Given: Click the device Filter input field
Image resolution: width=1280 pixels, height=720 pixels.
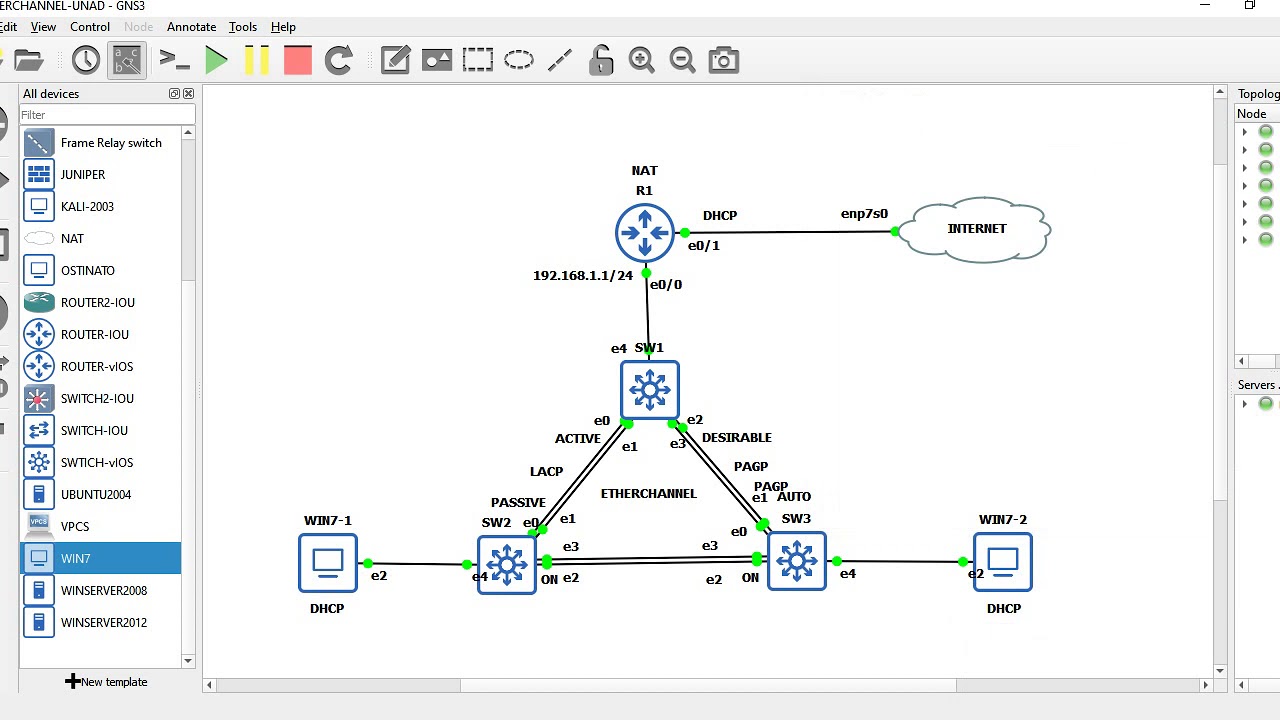Looking at the screenshot, I should click(107, 115).
